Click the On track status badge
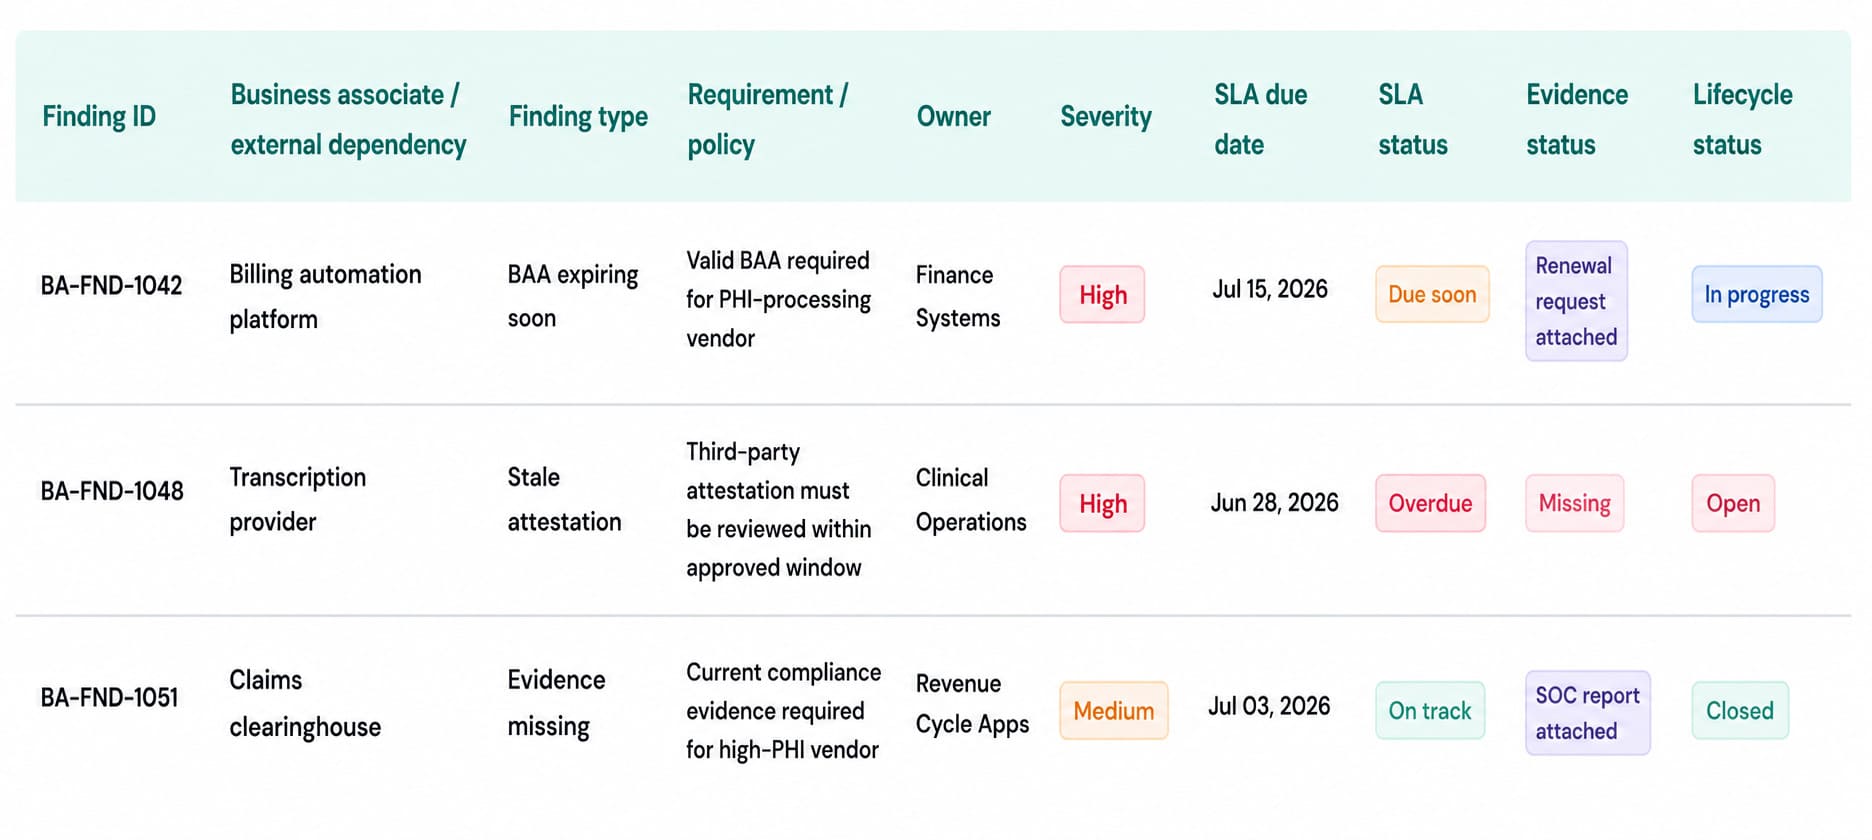1872x840 pixels. 1430,711
